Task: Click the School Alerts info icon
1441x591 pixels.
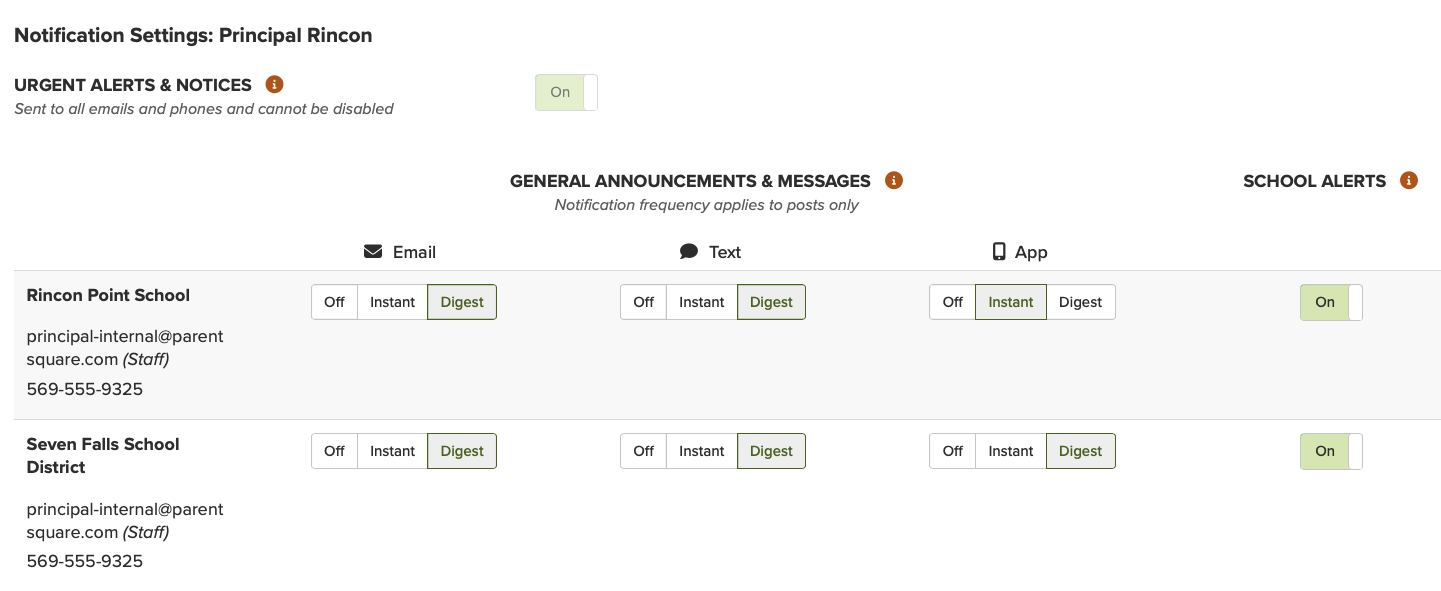Action: tap(1409, 181)
